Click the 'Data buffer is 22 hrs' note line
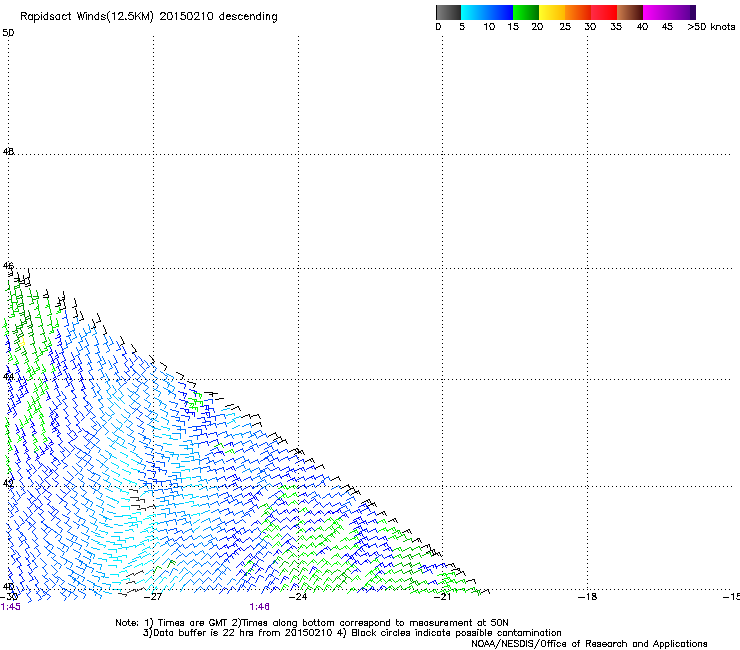The width and height of the screenshot is (740, 650). [x=352, y=633]
